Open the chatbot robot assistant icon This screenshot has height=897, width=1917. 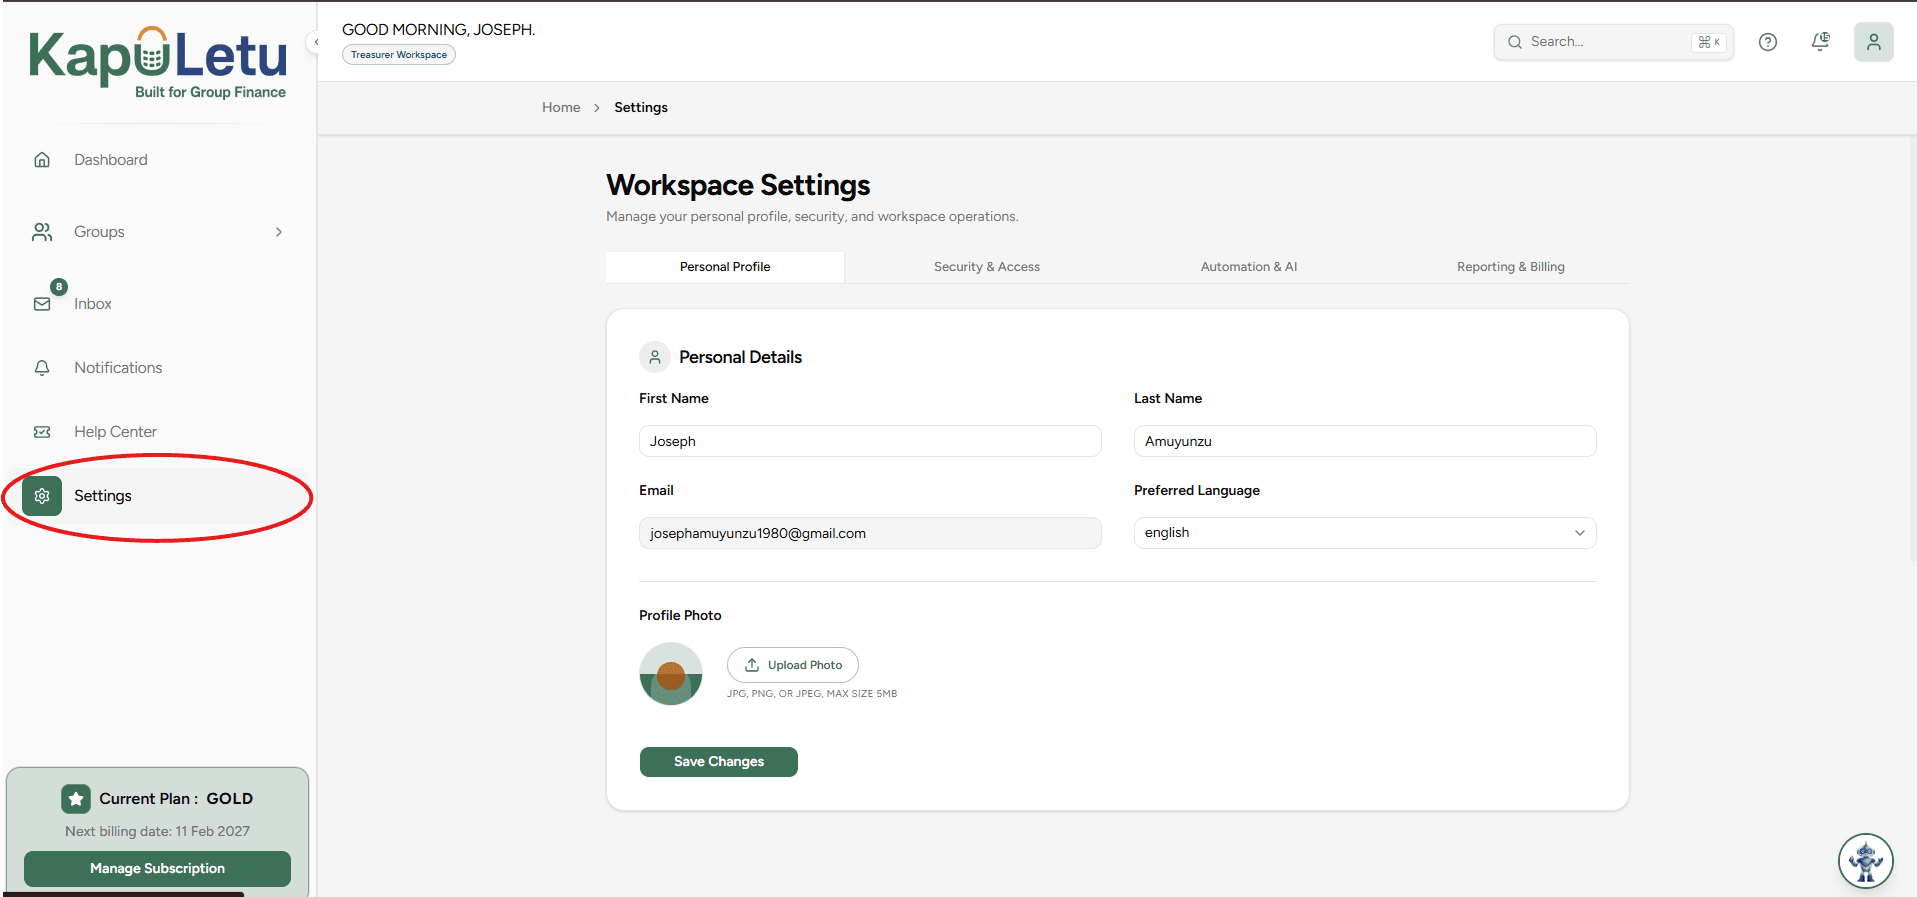tap(1866, 860)
